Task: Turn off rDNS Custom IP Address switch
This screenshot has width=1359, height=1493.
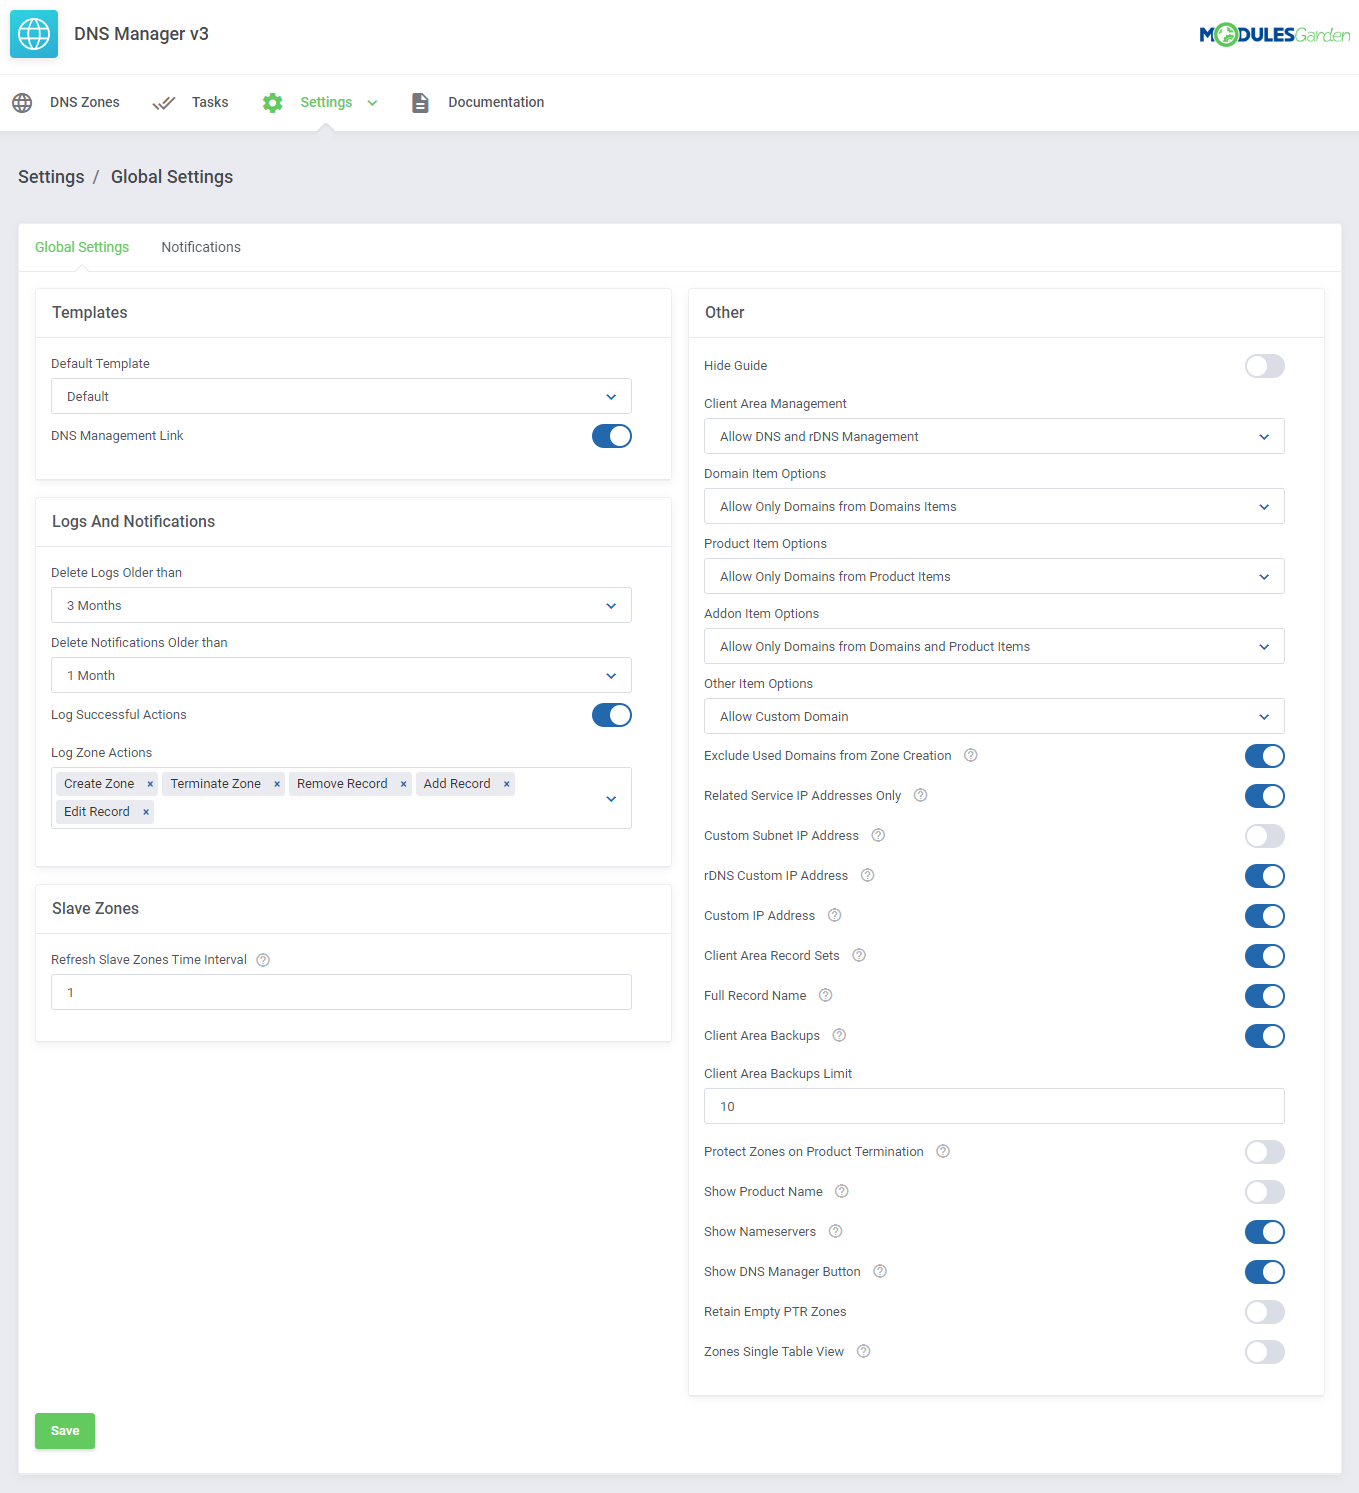Action: 1265,876
